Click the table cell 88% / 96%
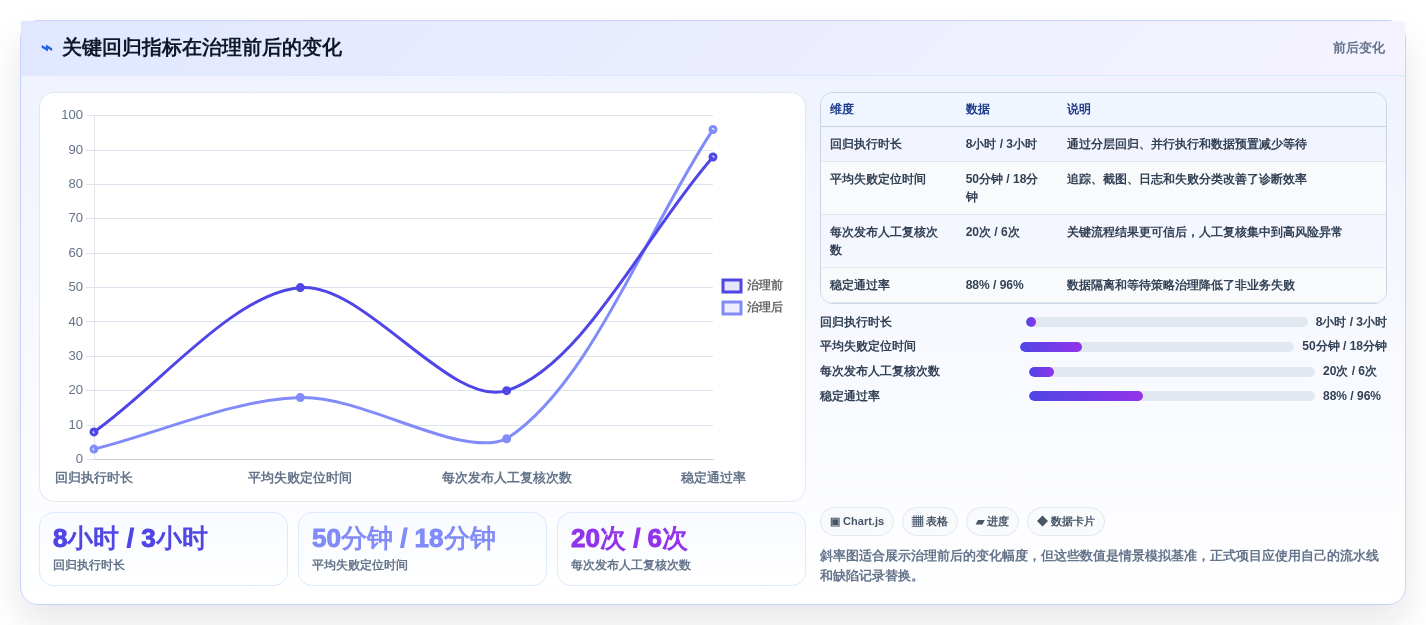 pyautogui.click(x=995, y=285)
